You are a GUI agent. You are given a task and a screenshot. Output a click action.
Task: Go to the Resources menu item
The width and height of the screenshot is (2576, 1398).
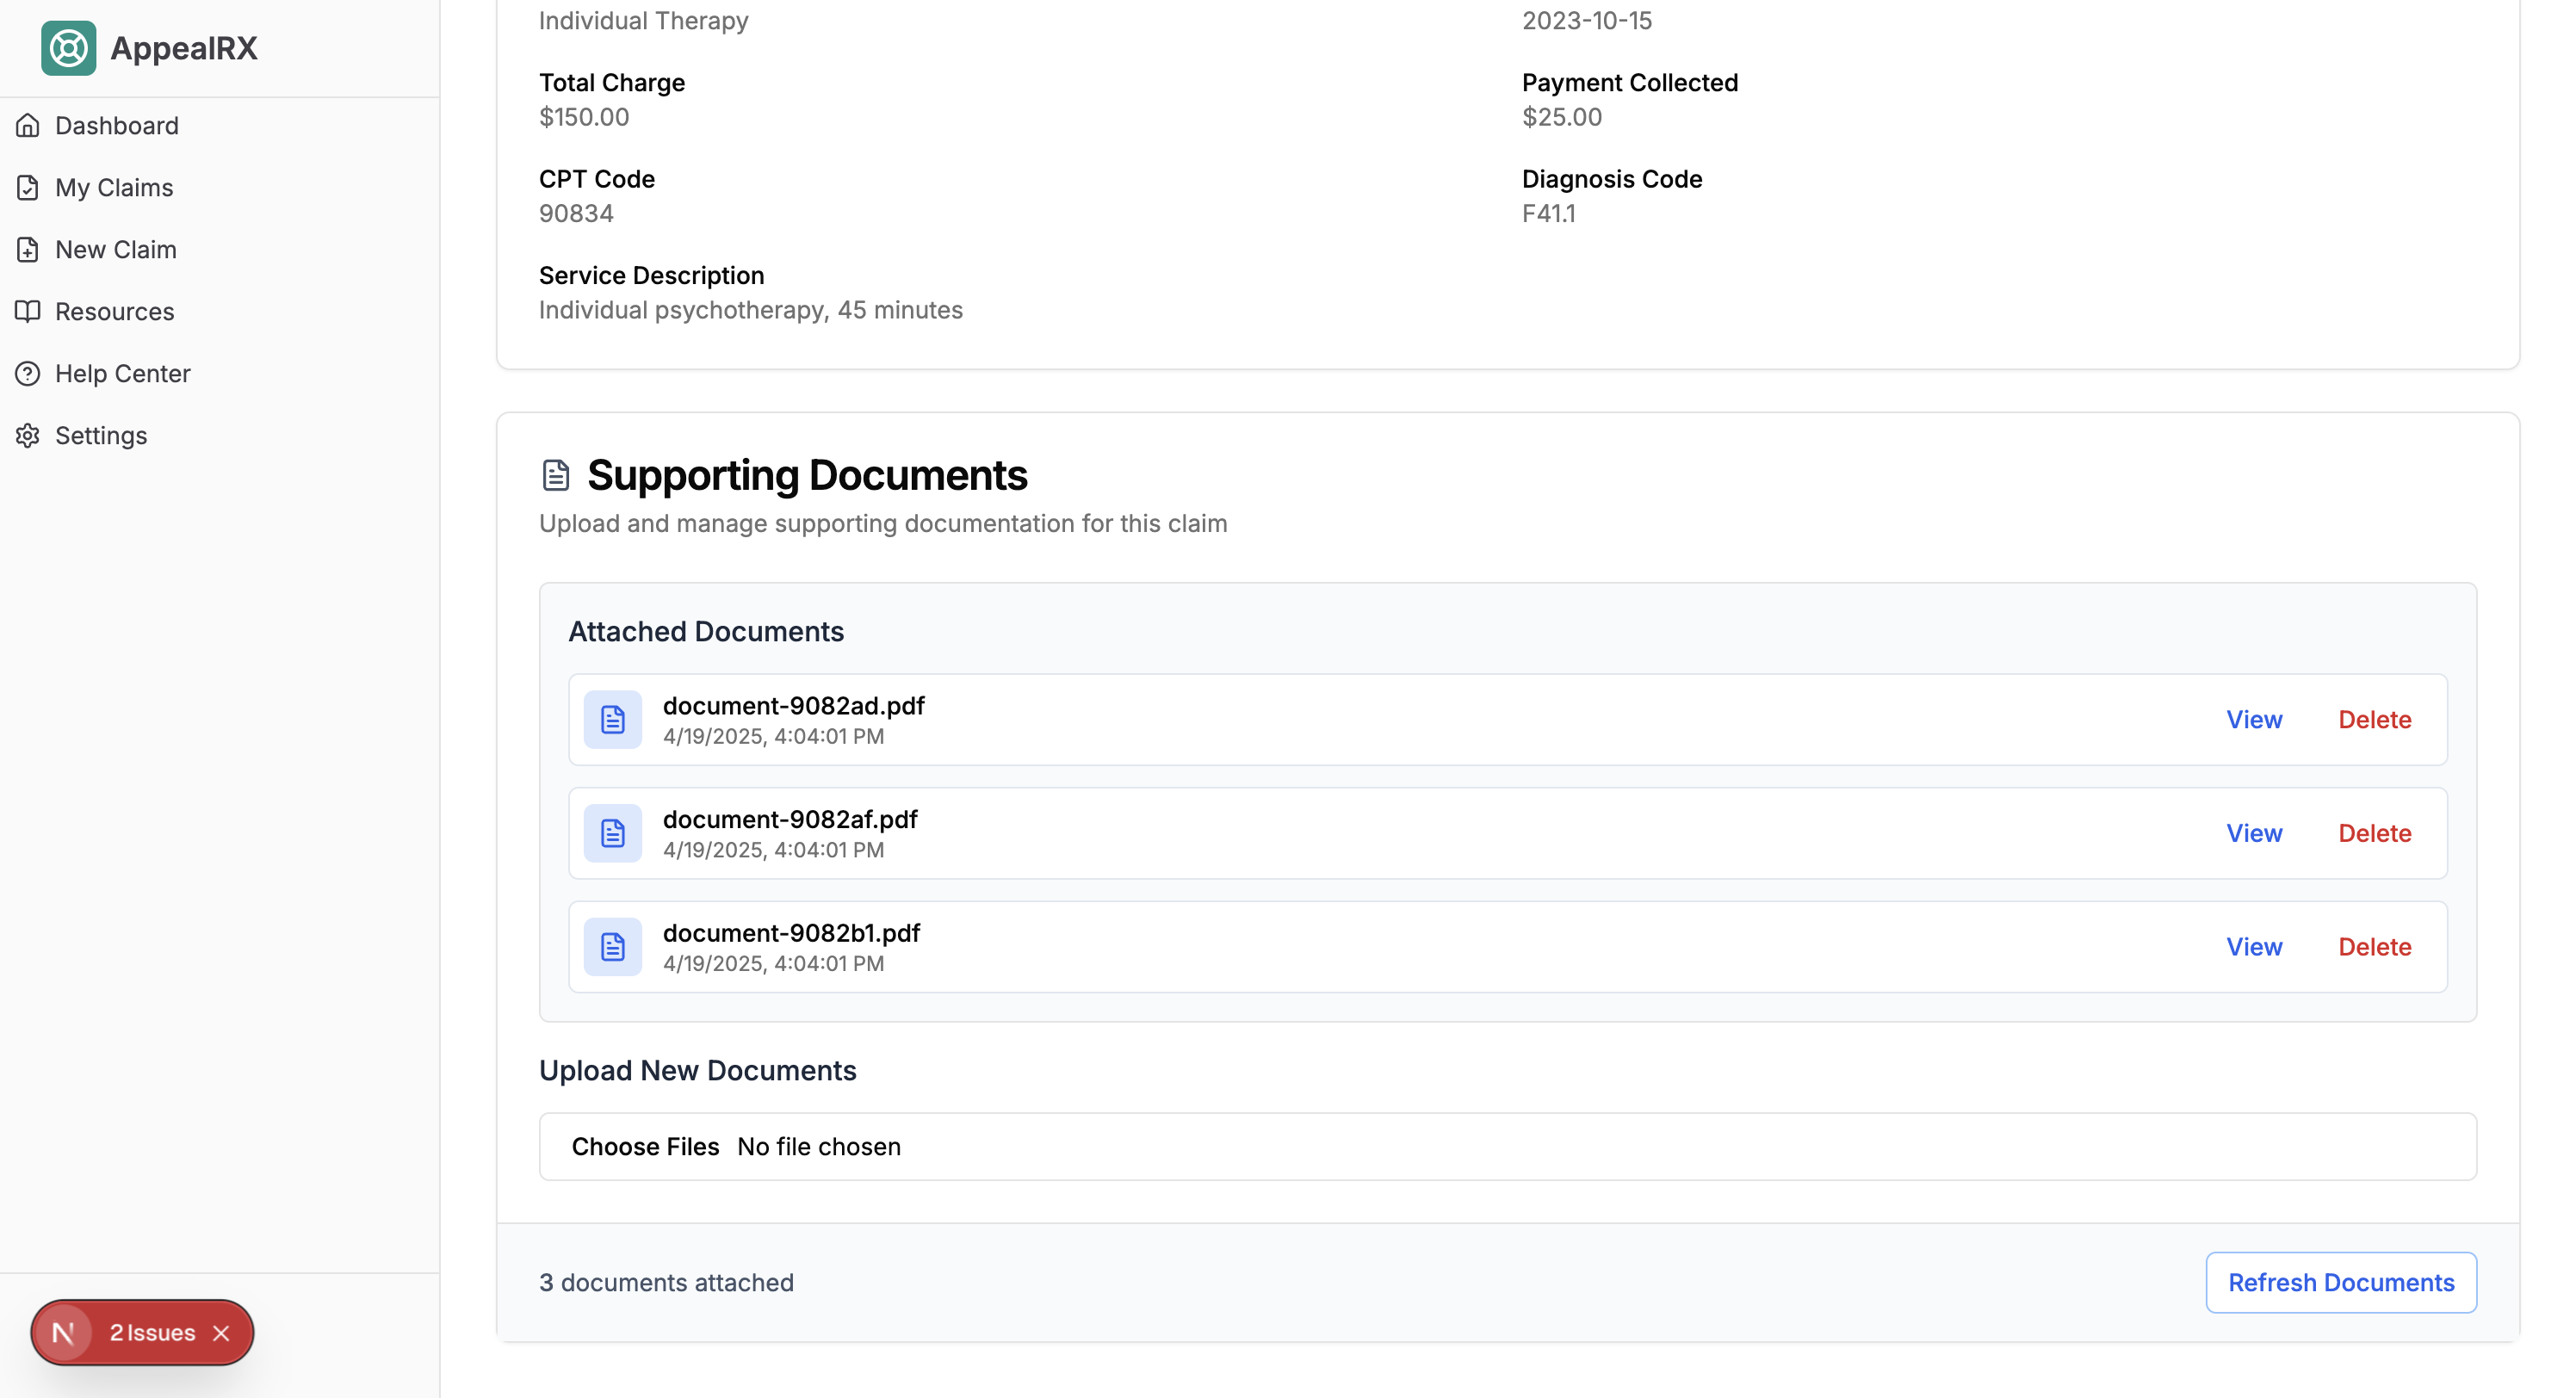point(114,312)
